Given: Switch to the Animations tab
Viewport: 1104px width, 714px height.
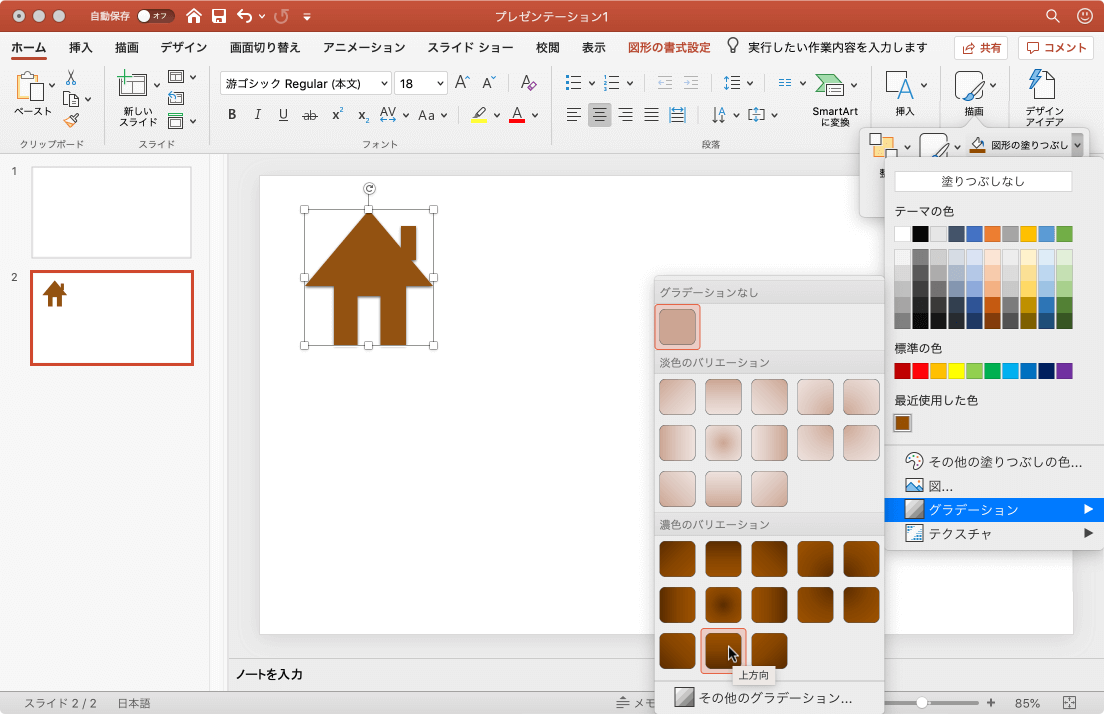Looking at the screenshot, I should click(364, 47).
